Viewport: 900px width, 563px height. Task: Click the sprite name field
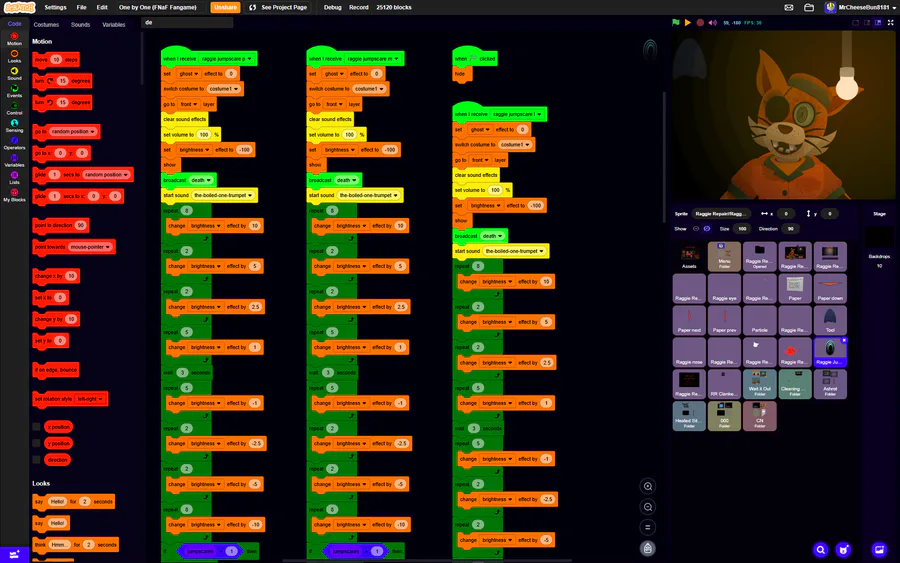tap(721, 213)
